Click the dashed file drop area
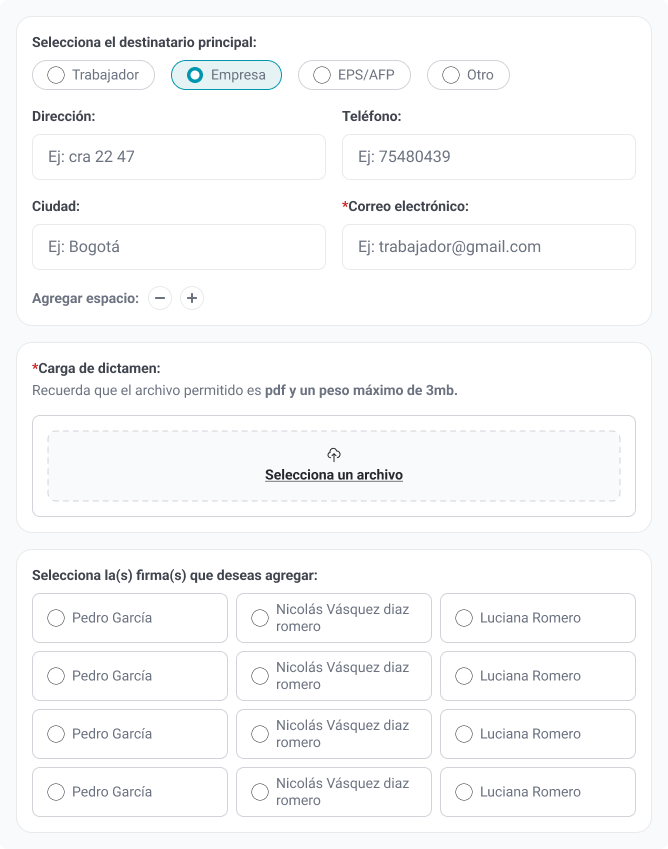The image size is (668, 849). (334, 466)
